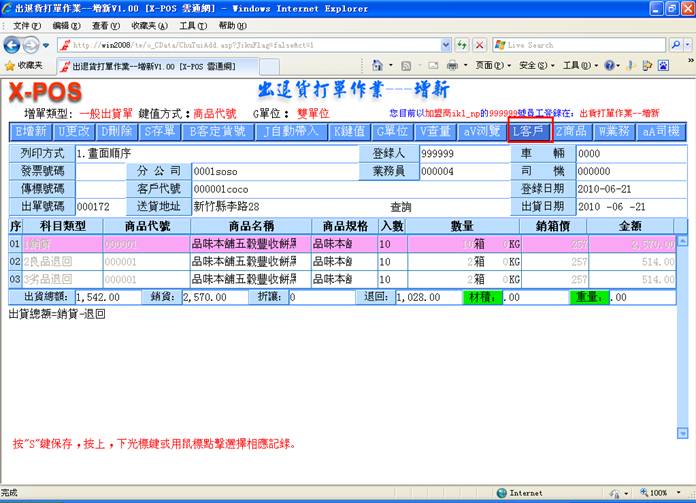The height and width of the screenshot is (503, 696).
Task: Click the S存單 save button
Action: pos(160,131)
